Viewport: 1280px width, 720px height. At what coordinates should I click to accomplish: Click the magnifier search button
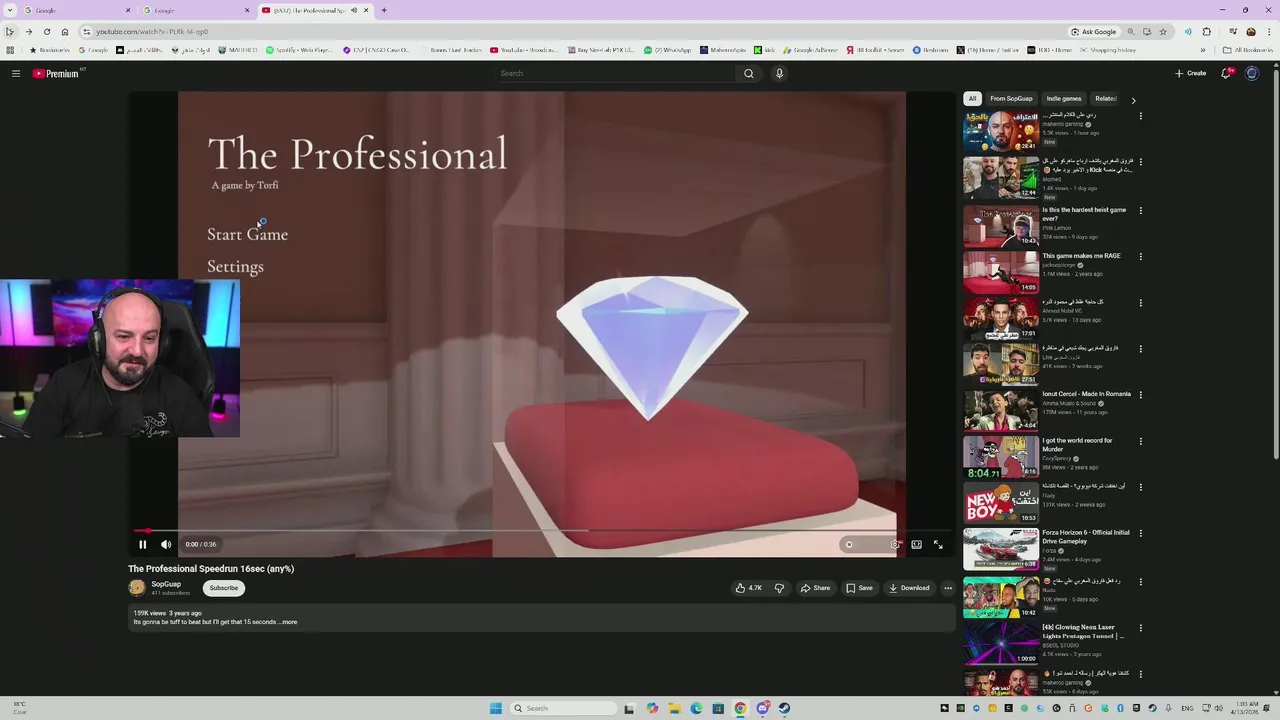pos(748,73)
